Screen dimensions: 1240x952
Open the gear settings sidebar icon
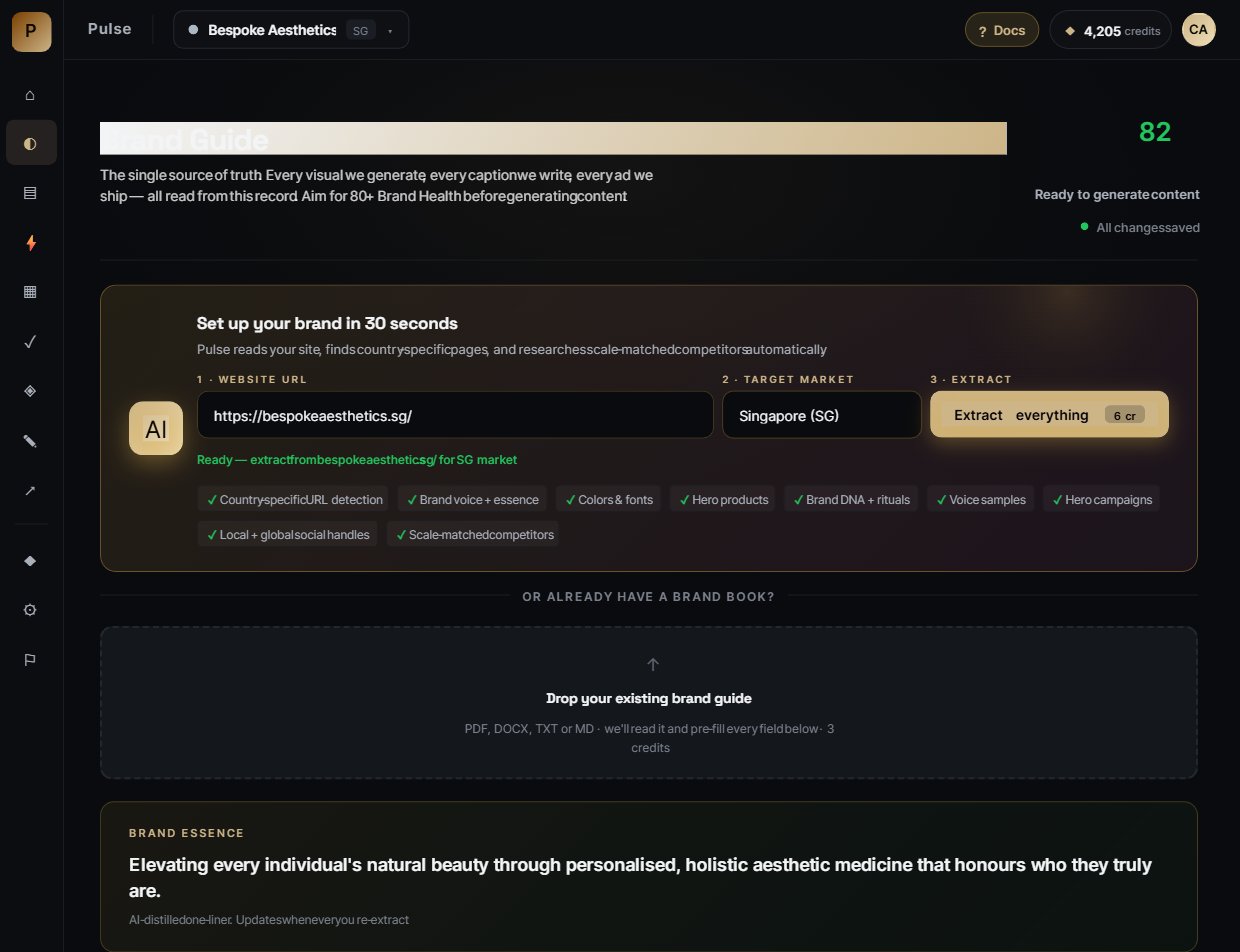pyautogui.click(x=30, y=610)
